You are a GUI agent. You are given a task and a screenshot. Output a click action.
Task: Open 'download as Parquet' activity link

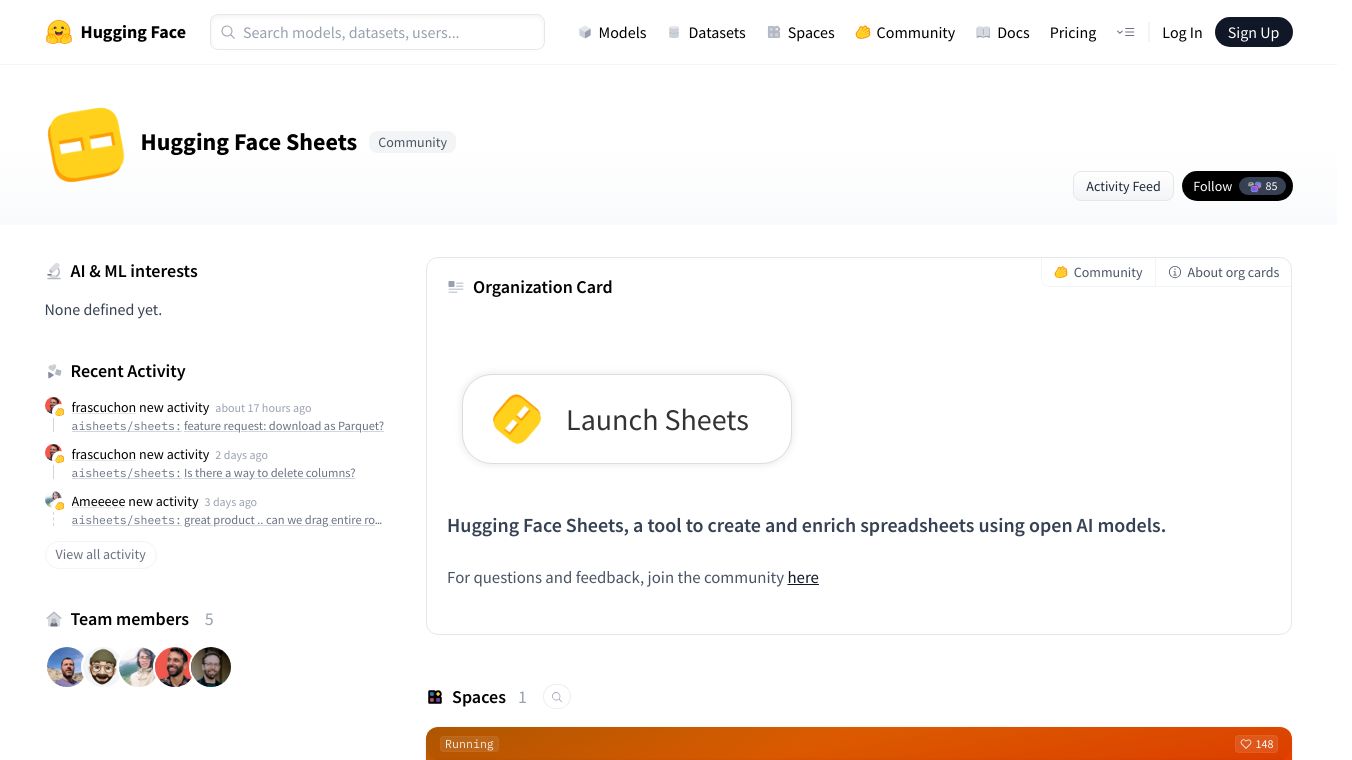coord(283,426)
